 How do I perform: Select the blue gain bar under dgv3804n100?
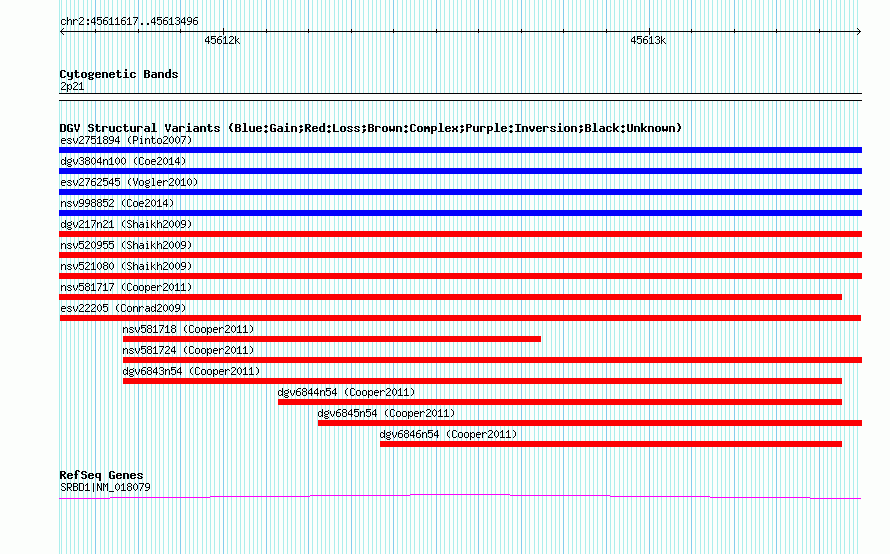(x=460, y=171)
